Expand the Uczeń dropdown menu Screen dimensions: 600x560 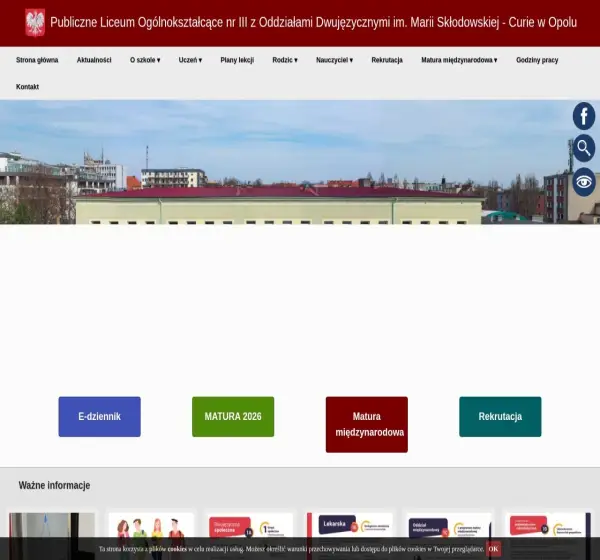point(190,60)
